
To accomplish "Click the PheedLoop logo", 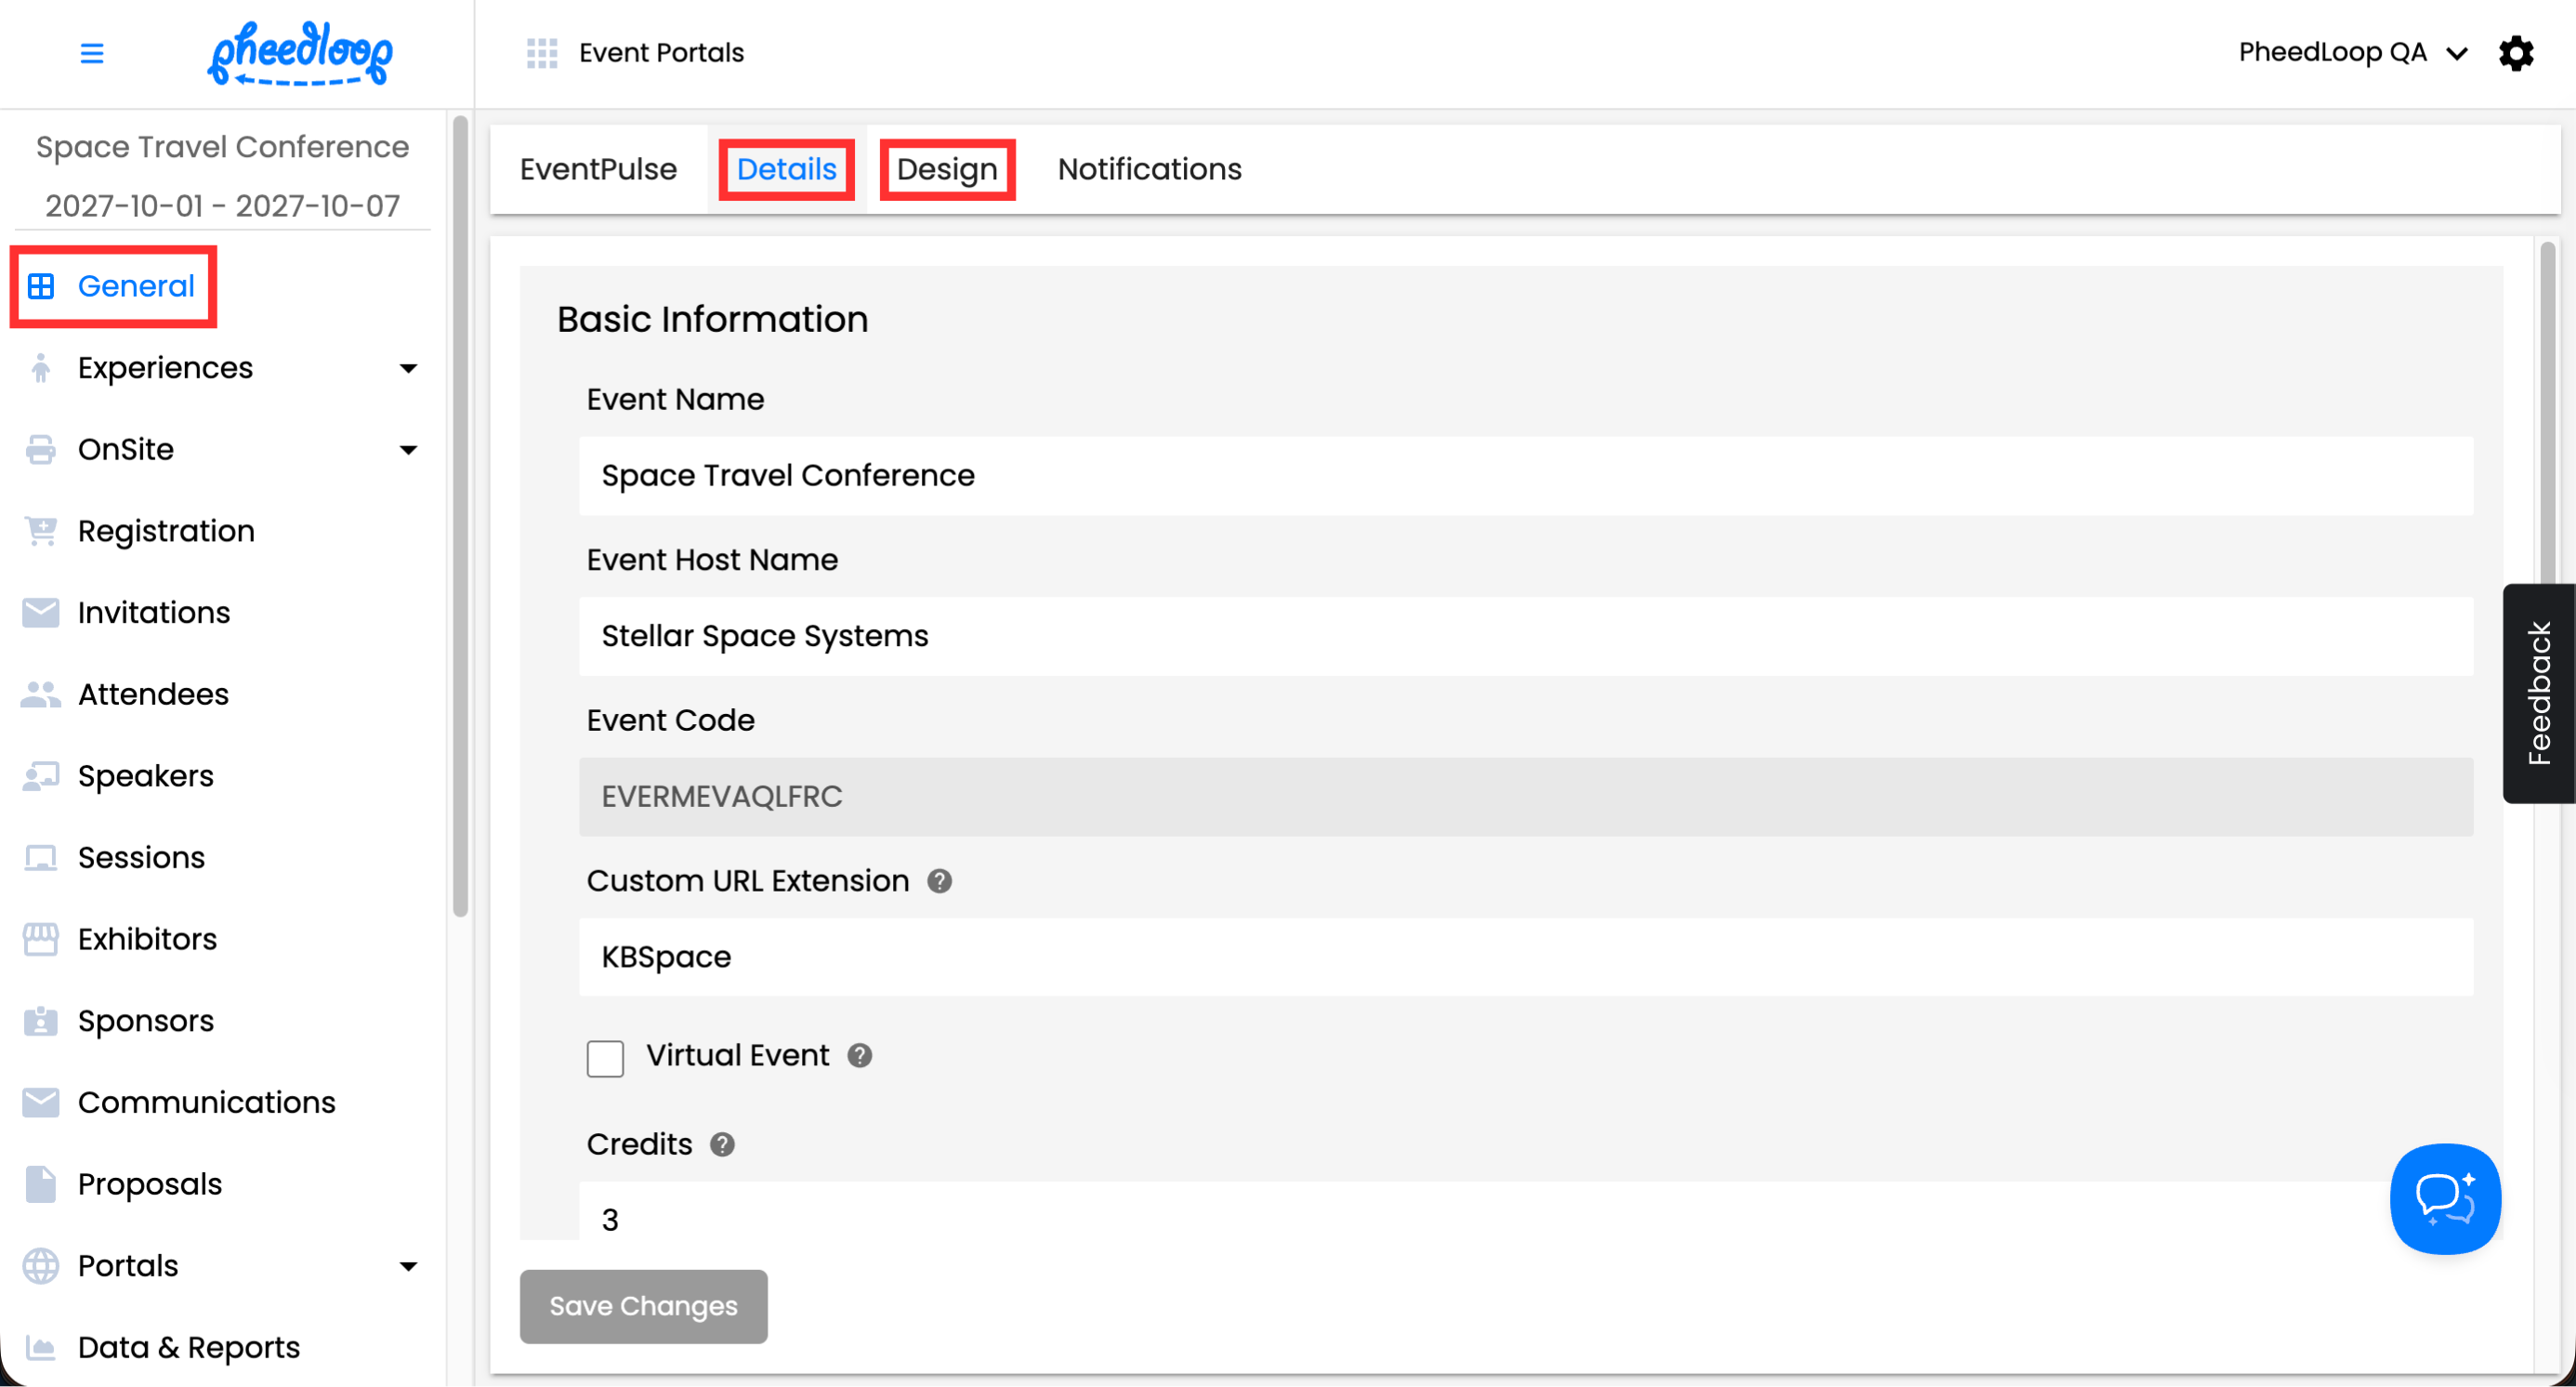I will [300, 53].
